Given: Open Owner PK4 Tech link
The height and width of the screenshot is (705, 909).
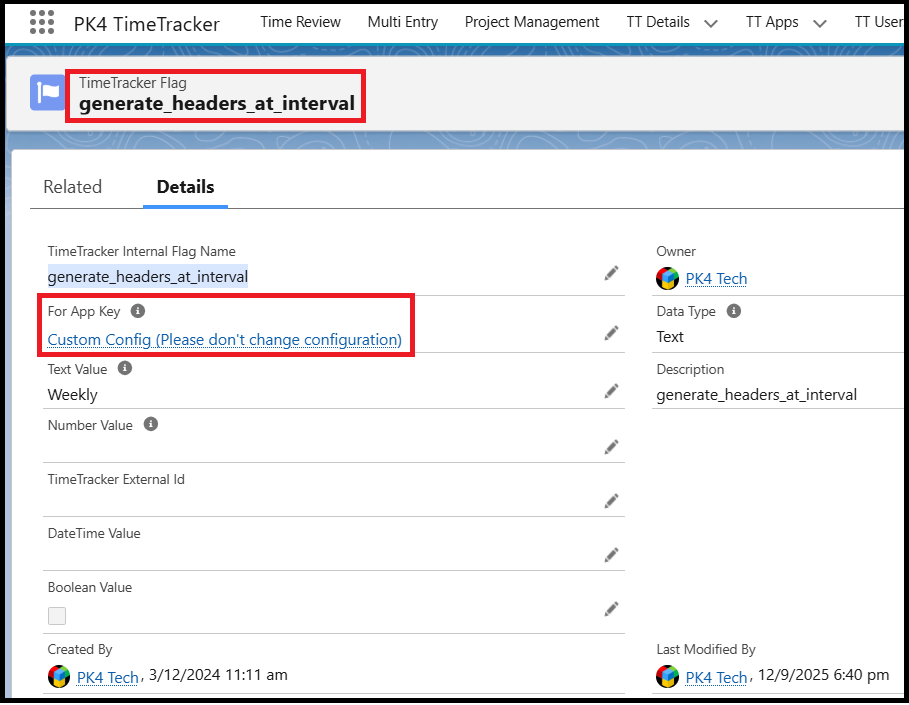Looking at the screenshot, I should 716,279.
